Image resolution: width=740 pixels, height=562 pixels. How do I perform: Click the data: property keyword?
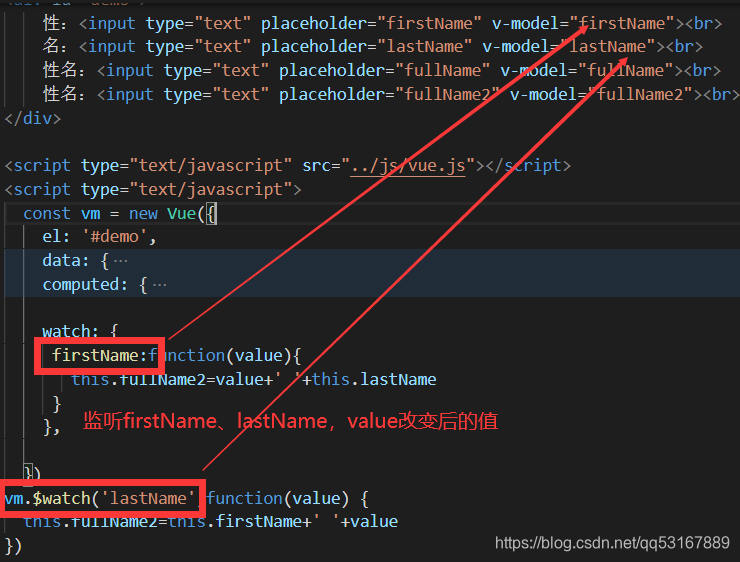click(66, 260)
